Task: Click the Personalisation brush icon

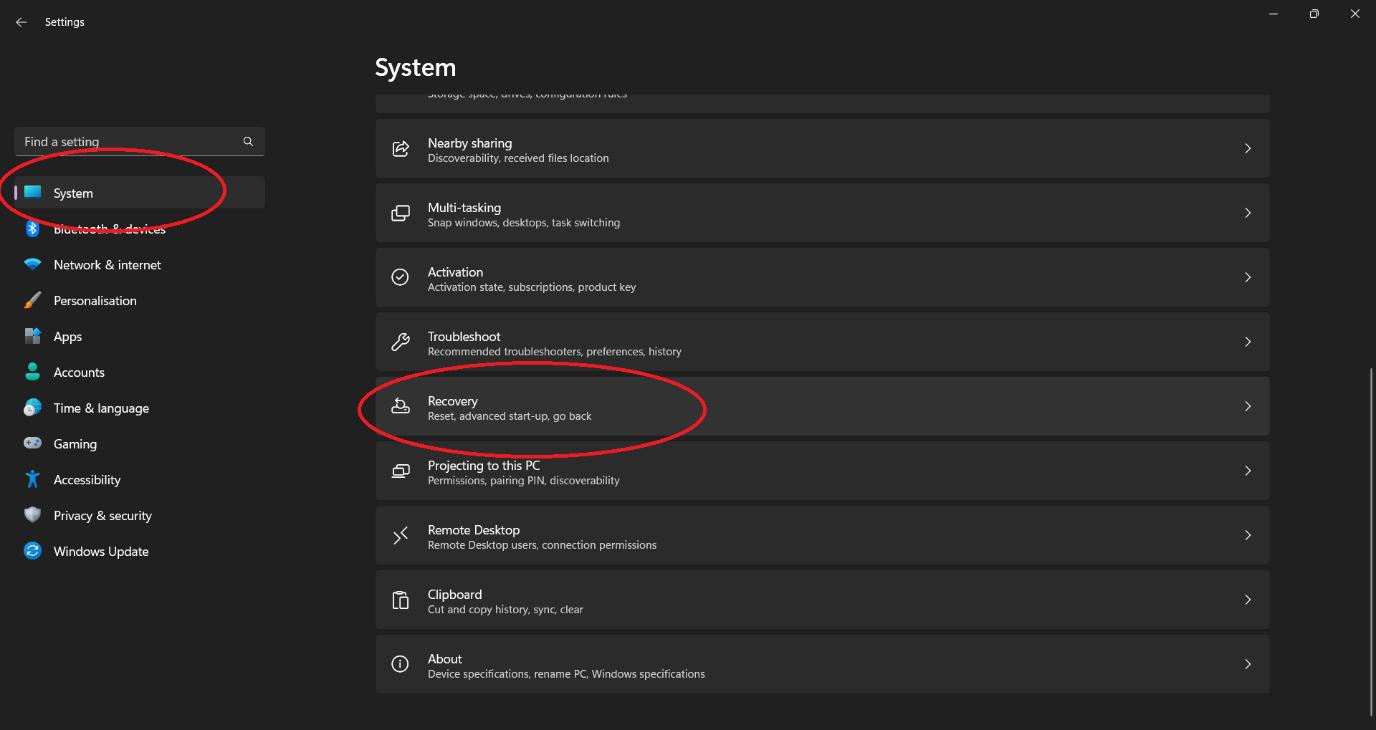Action: [x=31, y=300]
